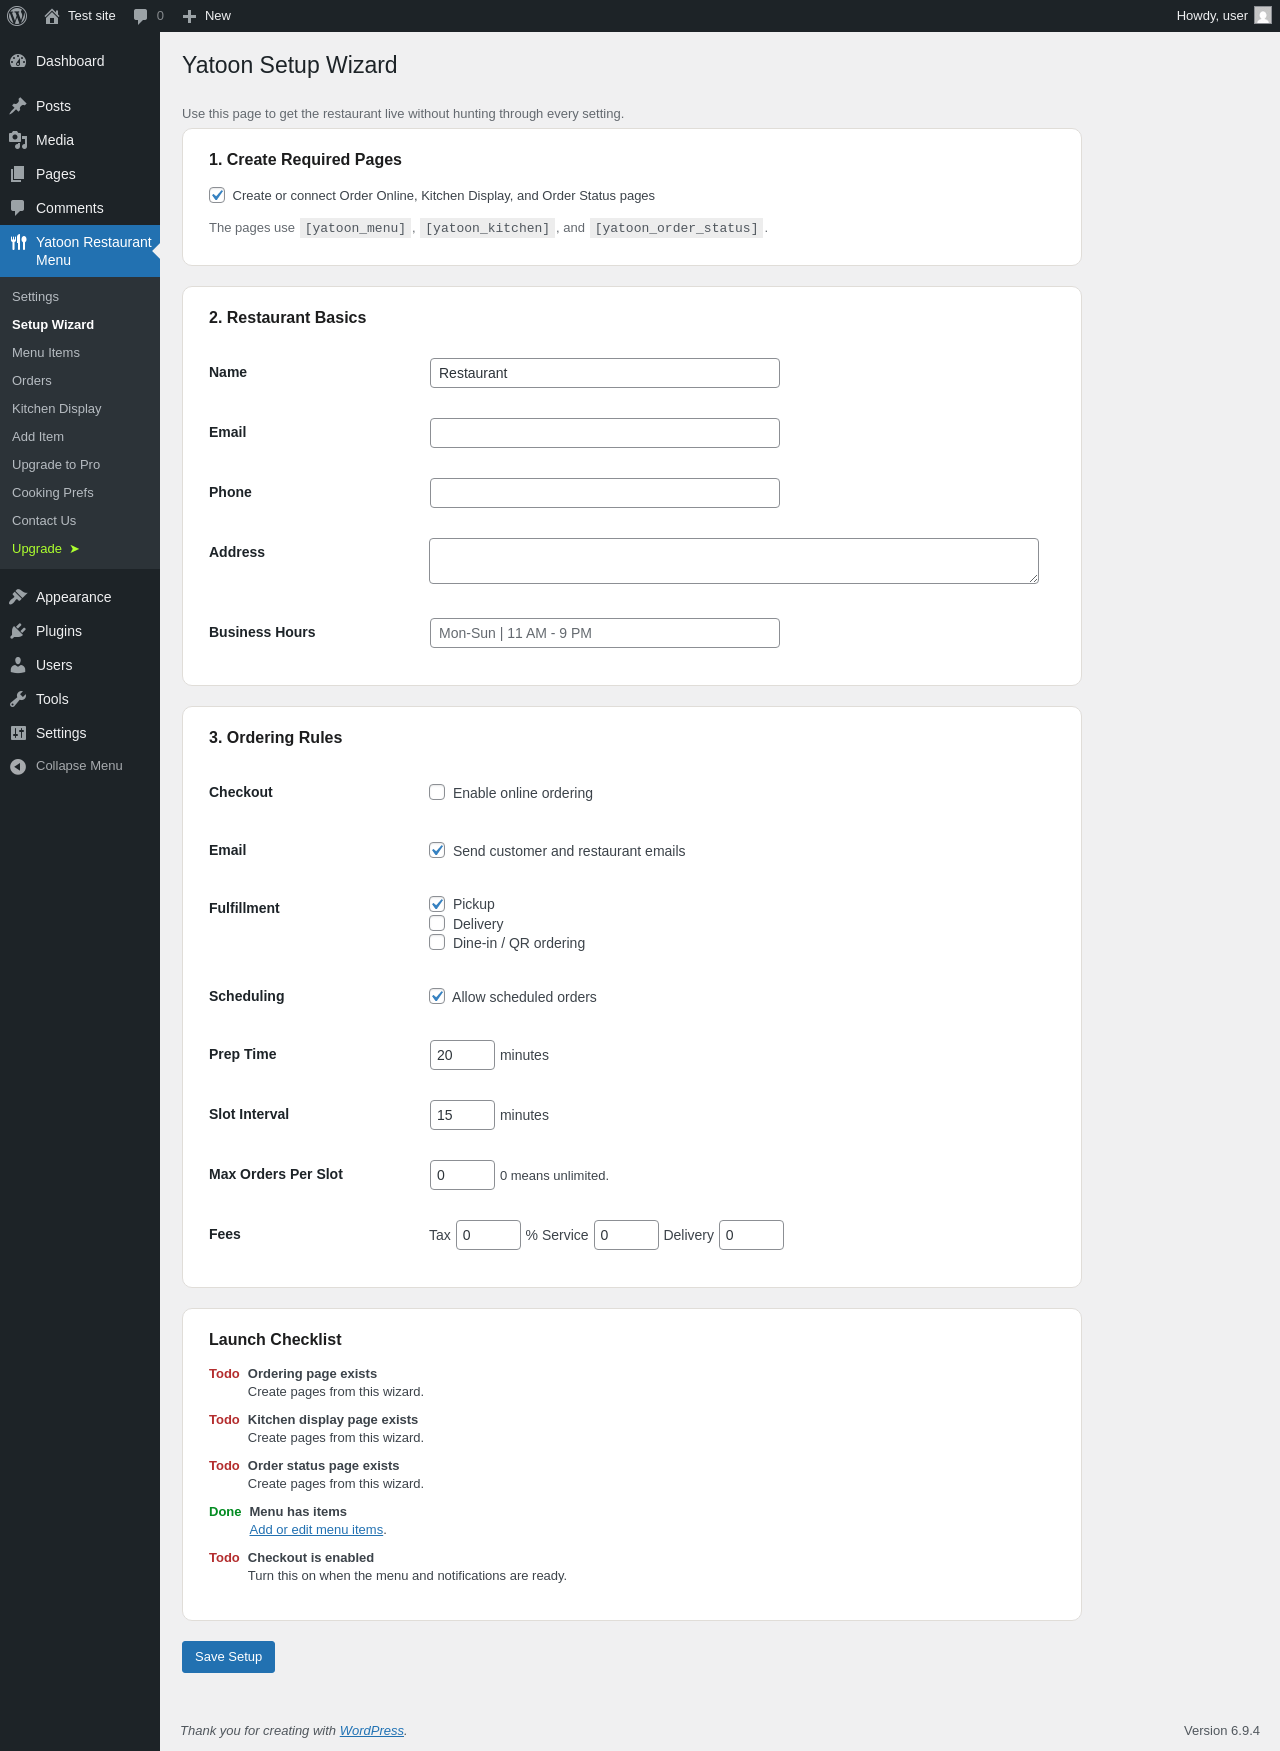Open the Tools wrench icon
The height and width of the screenshot is (1751, 1280).
point(18,699)
